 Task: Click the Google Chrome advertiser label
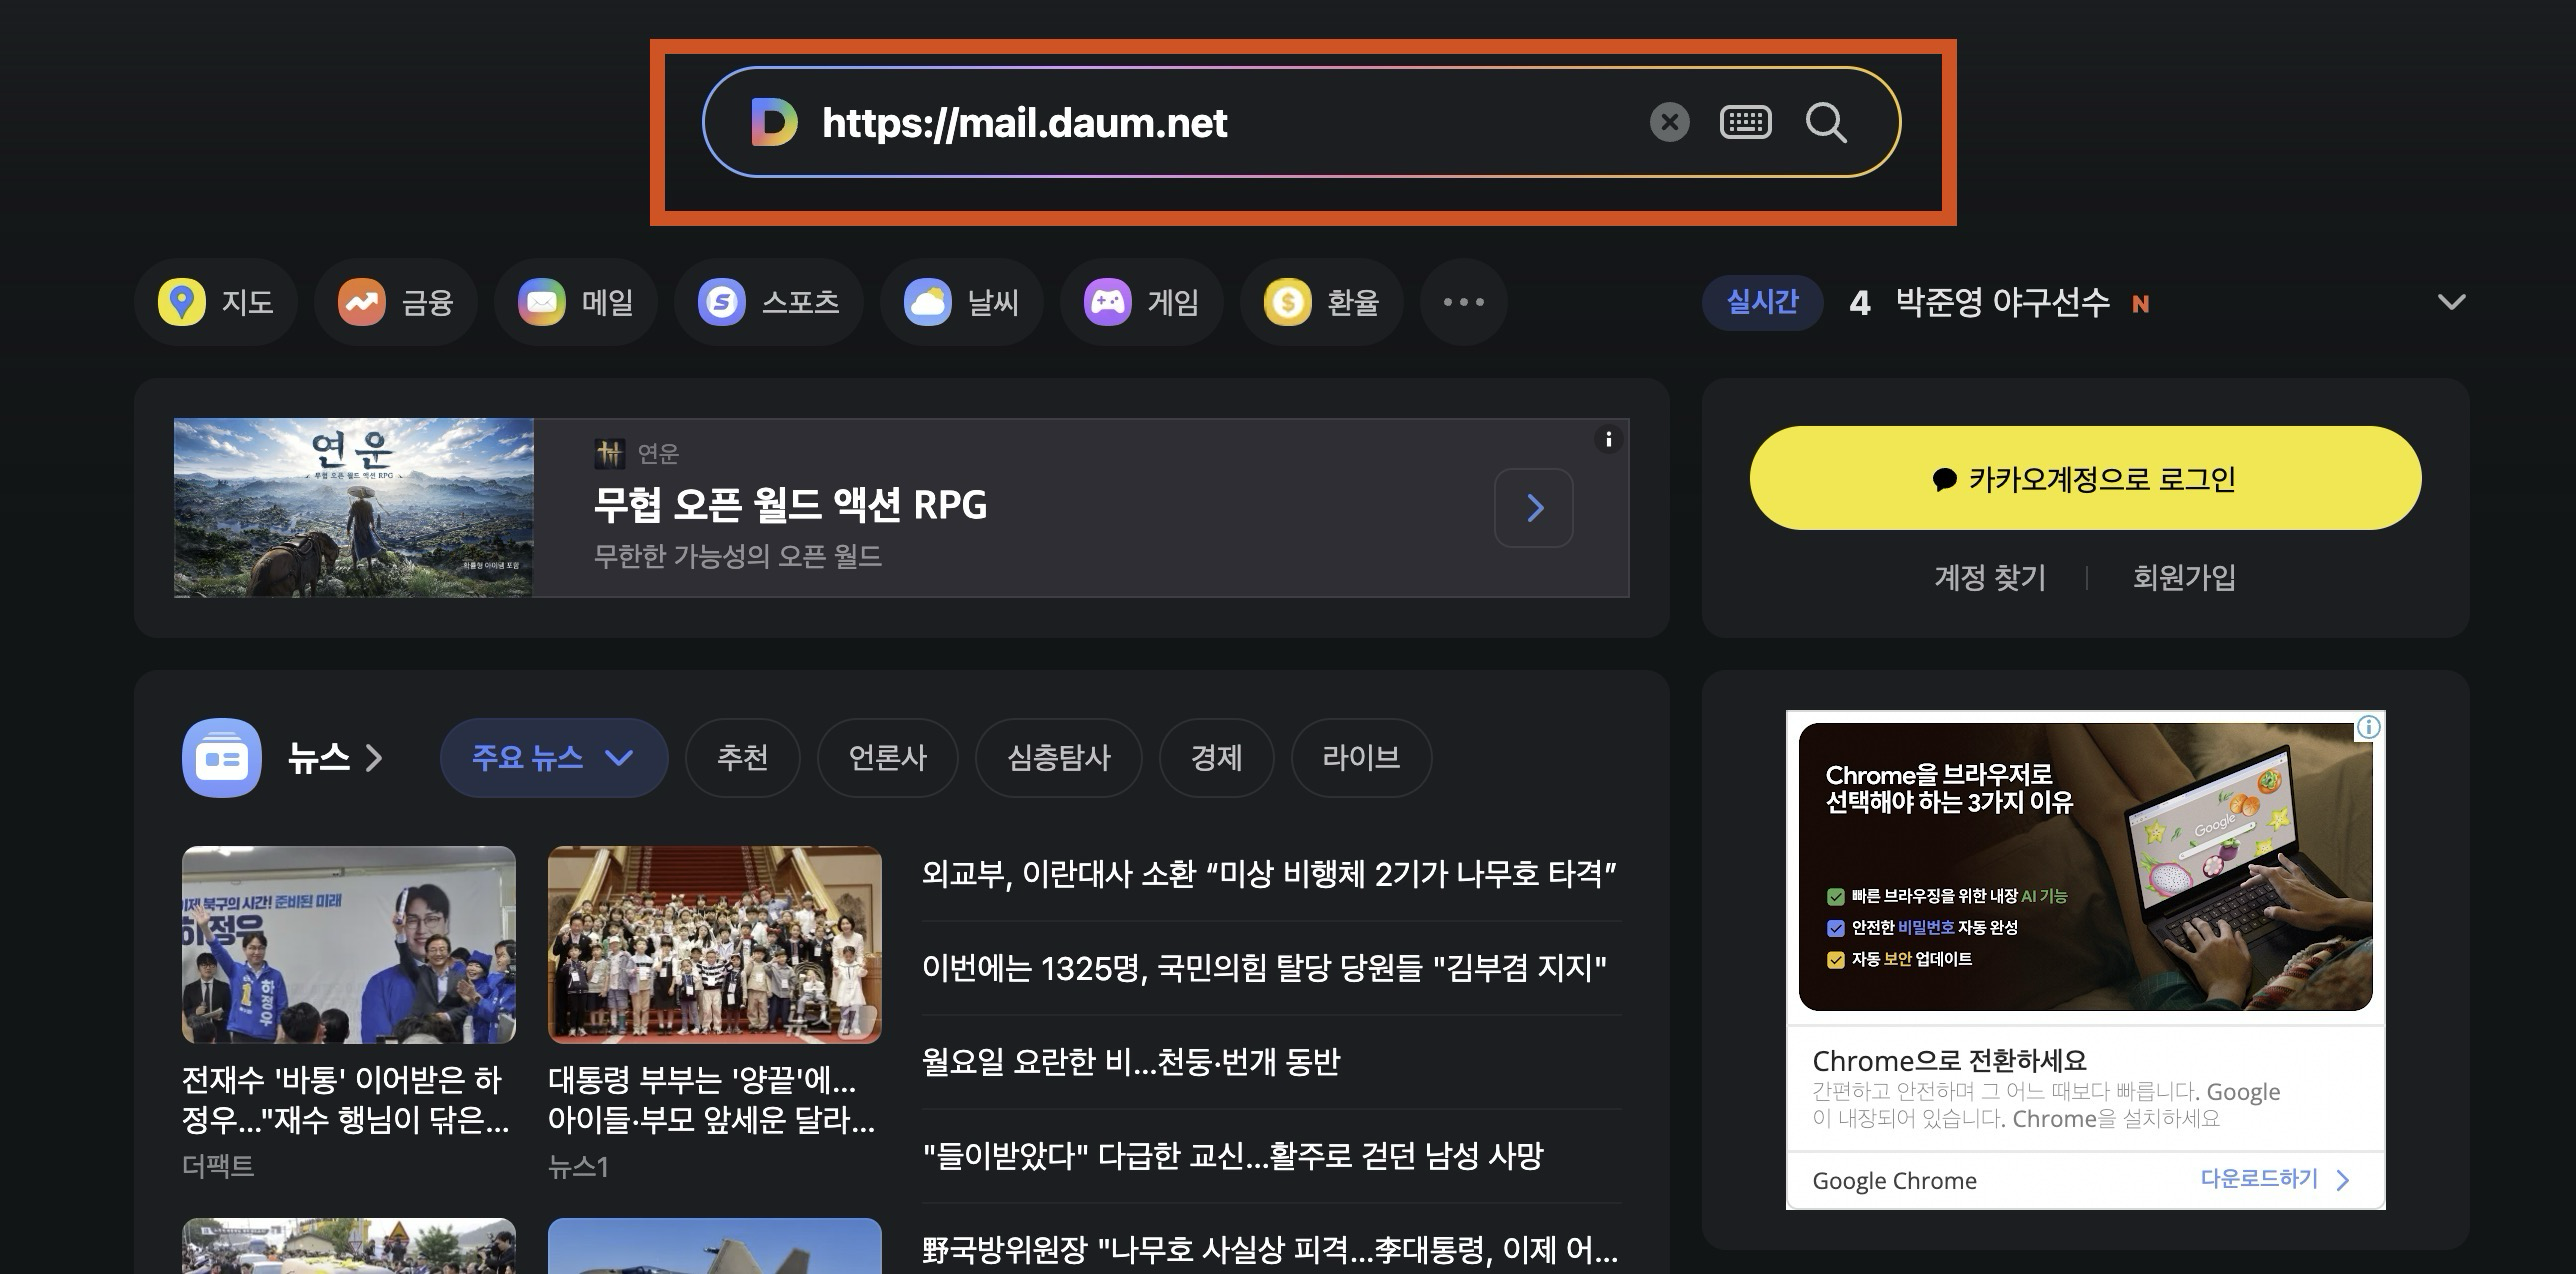pyautogui.click(x=1894, y=1181)
